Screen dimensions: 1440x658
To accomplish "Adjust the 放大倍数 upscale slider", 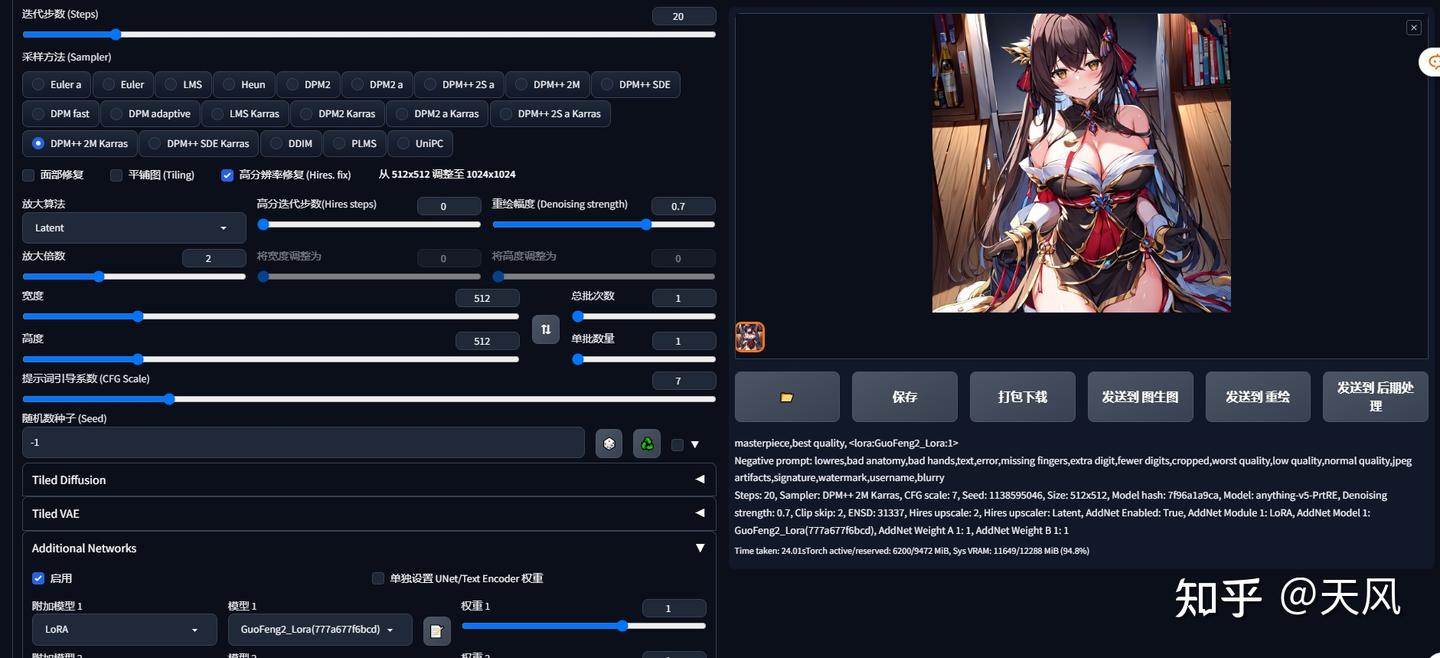I will pyautogui.click(x=134, y=276).
